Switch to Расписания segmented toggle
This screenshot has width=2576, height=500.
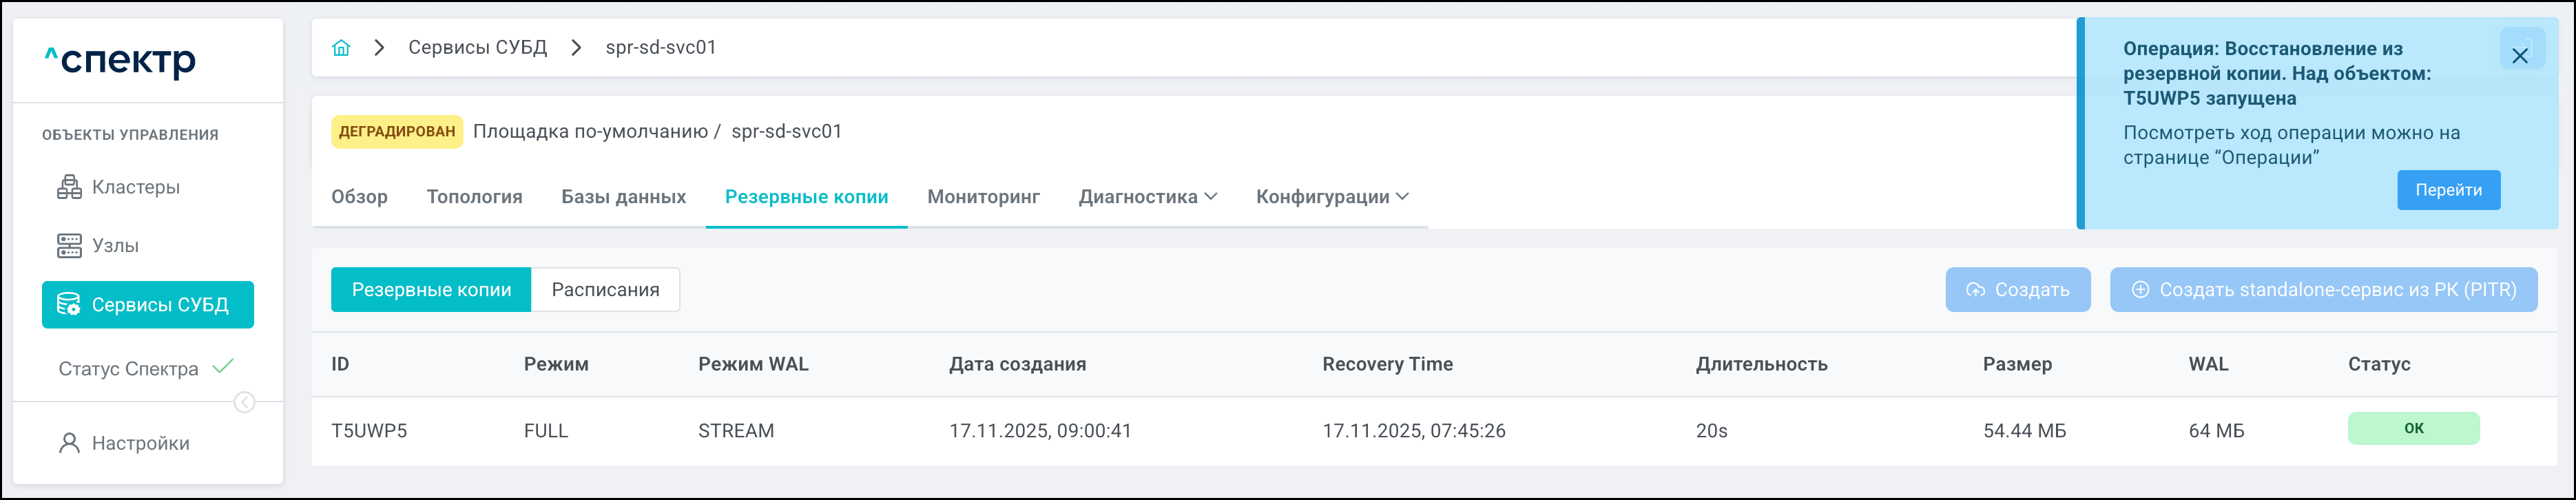pos(605,290)
